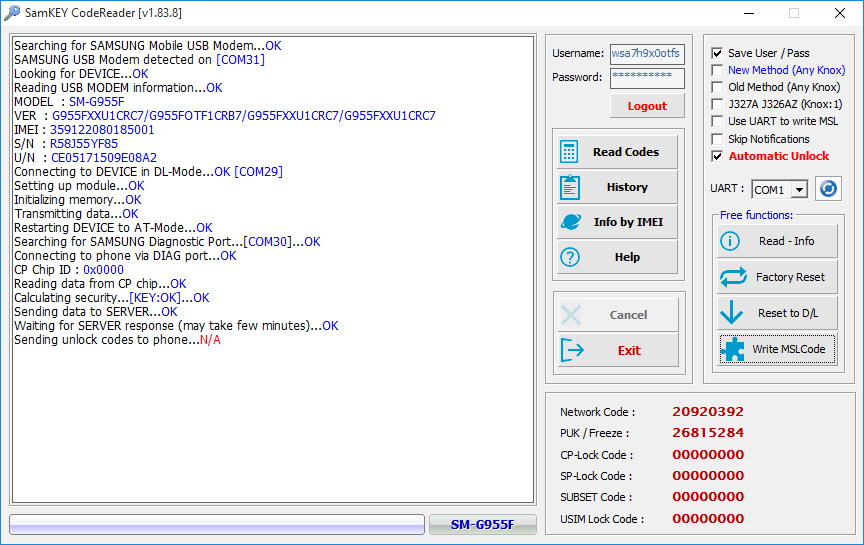Click the CP-Lock Code value

(708, 455)
